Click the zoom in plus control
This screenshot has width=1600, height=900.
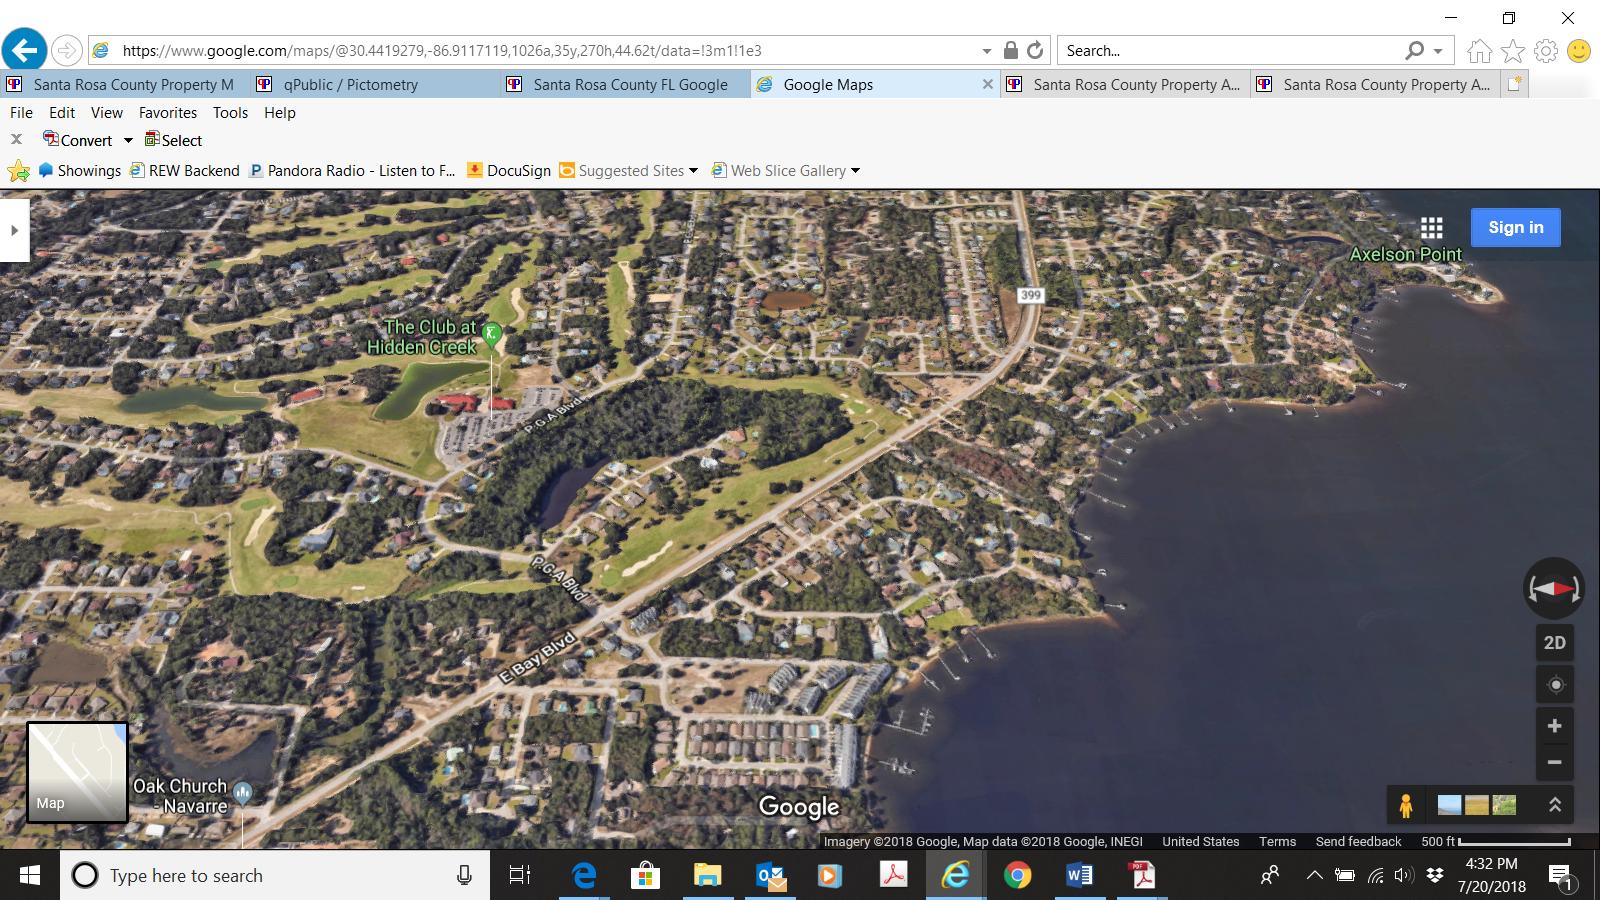tap(1554, 726)
